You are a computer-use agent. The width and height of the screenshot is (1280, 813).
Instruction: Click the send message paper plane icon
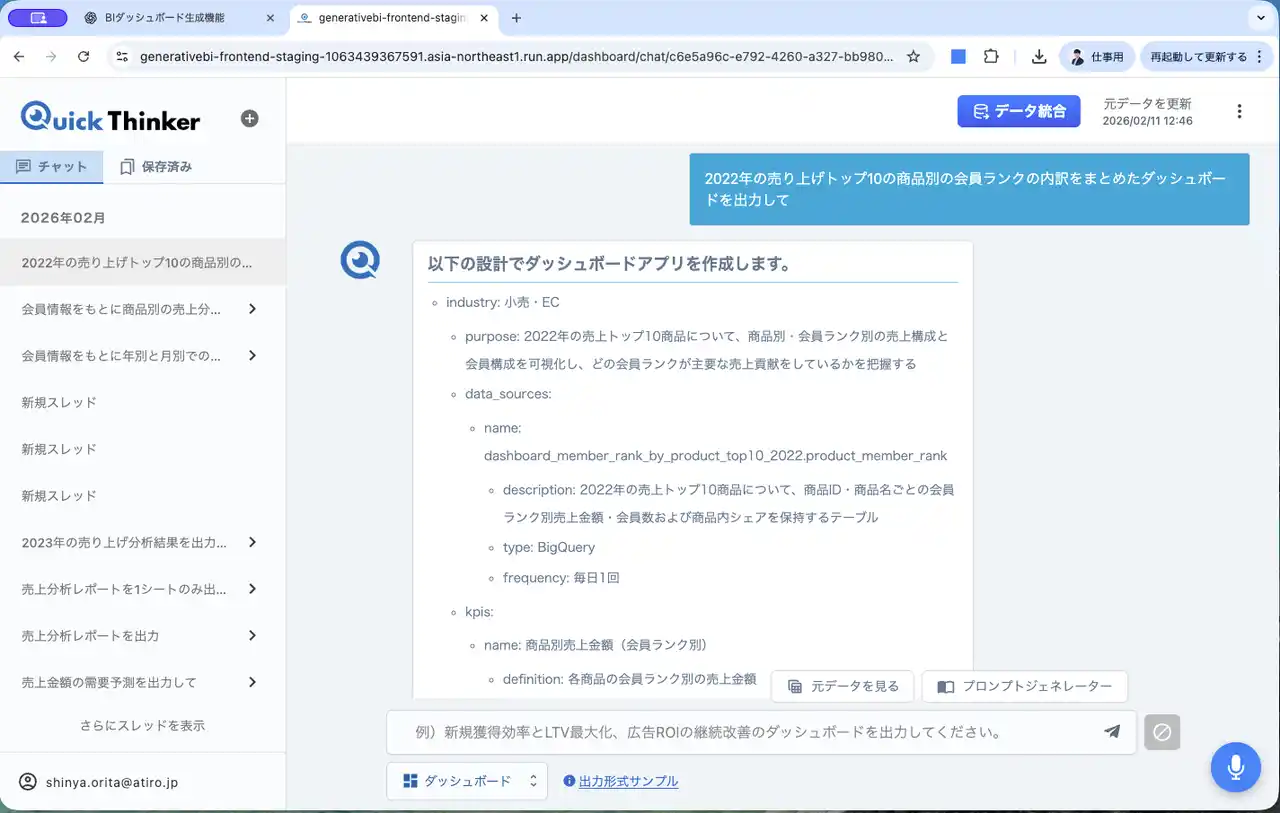click(x=1112, y=731)
